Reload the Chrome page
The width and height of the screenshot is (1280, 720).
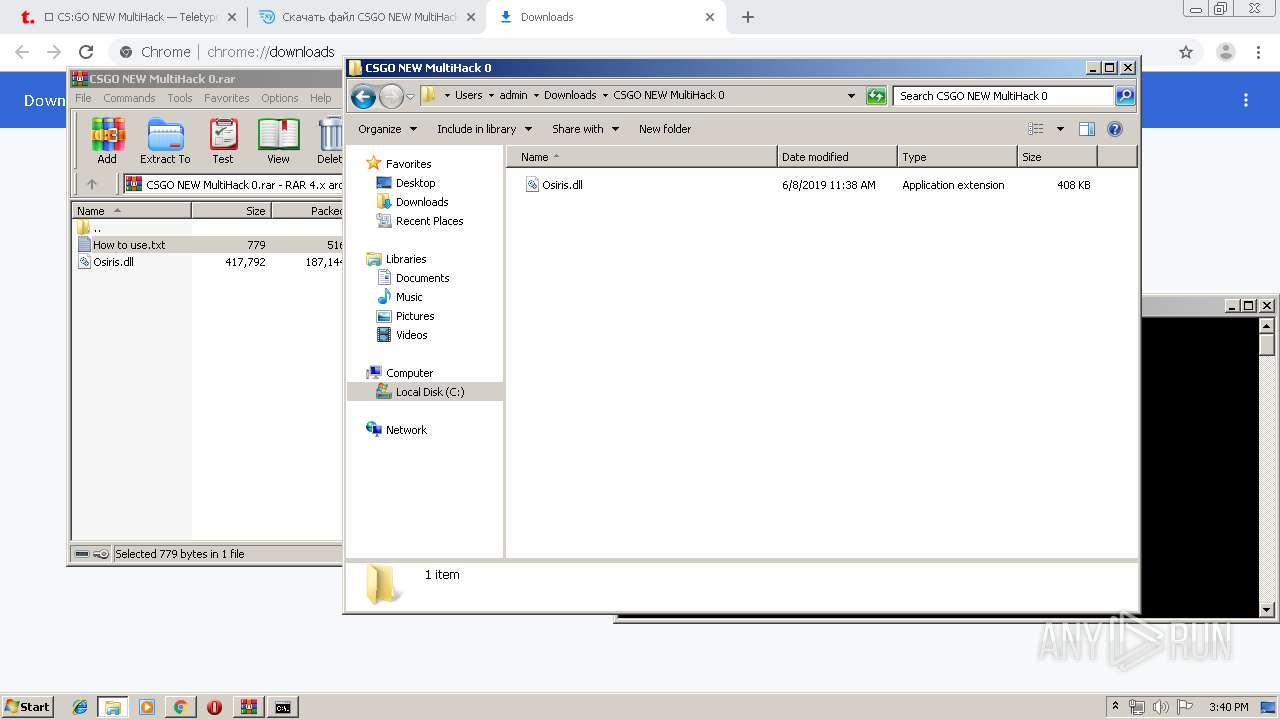coord(86,52)
